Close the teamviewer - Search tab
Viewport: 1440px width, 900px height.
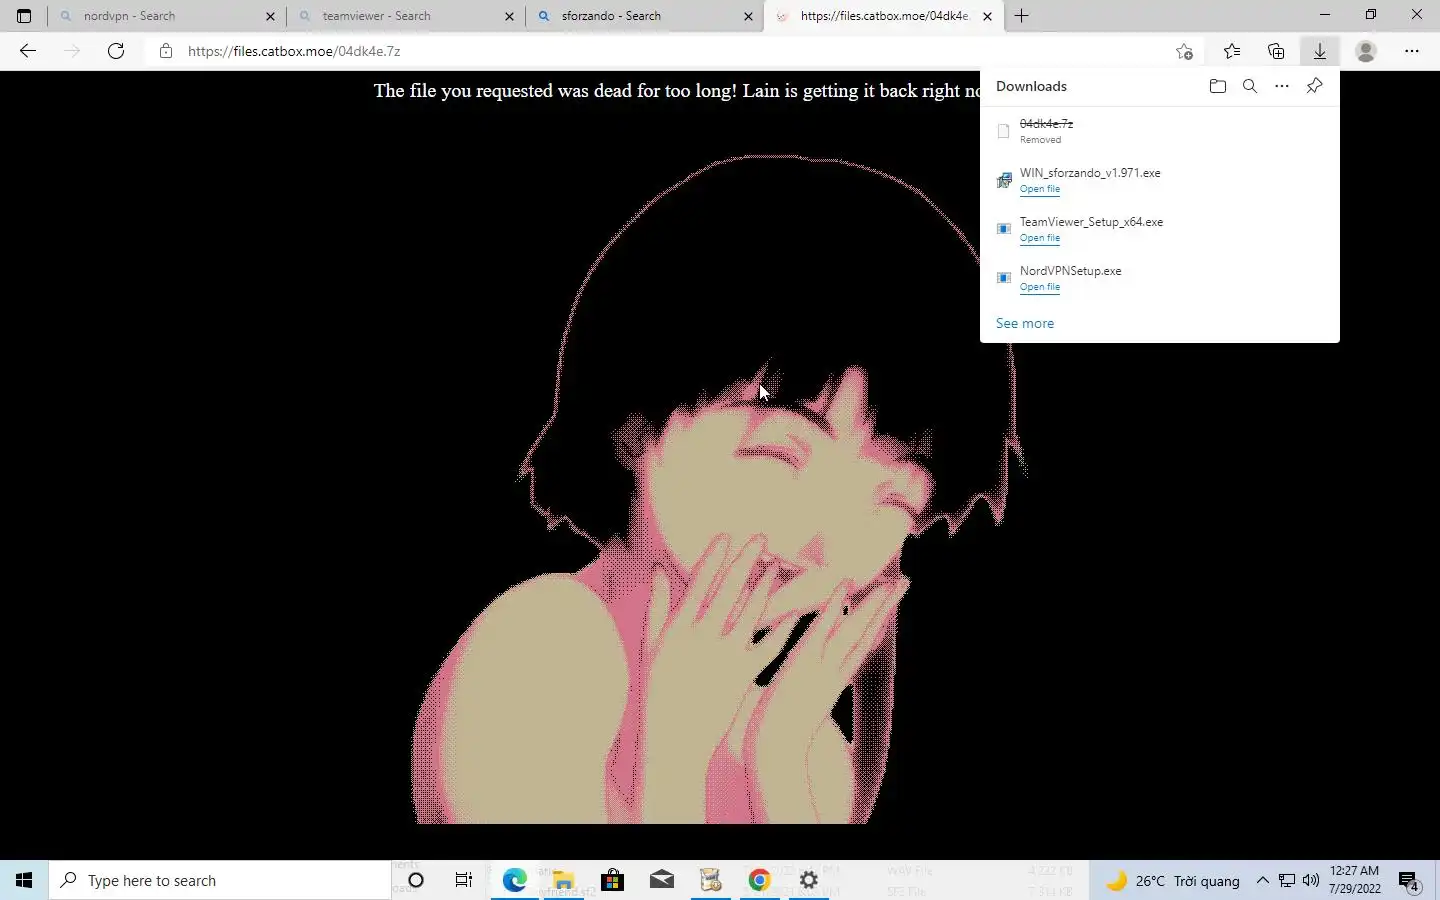click(x=509, y=16)
